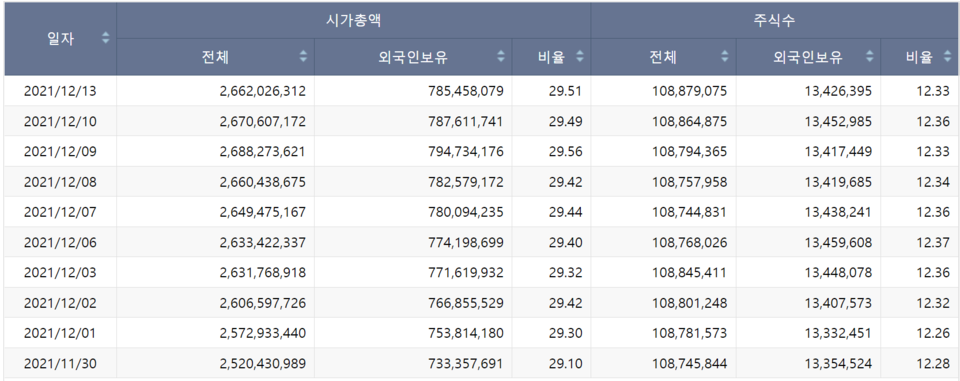Click the share count 108,781,573
Image resolution: width=960 pixels, height=381 pixels.
(x=689, y=333)
